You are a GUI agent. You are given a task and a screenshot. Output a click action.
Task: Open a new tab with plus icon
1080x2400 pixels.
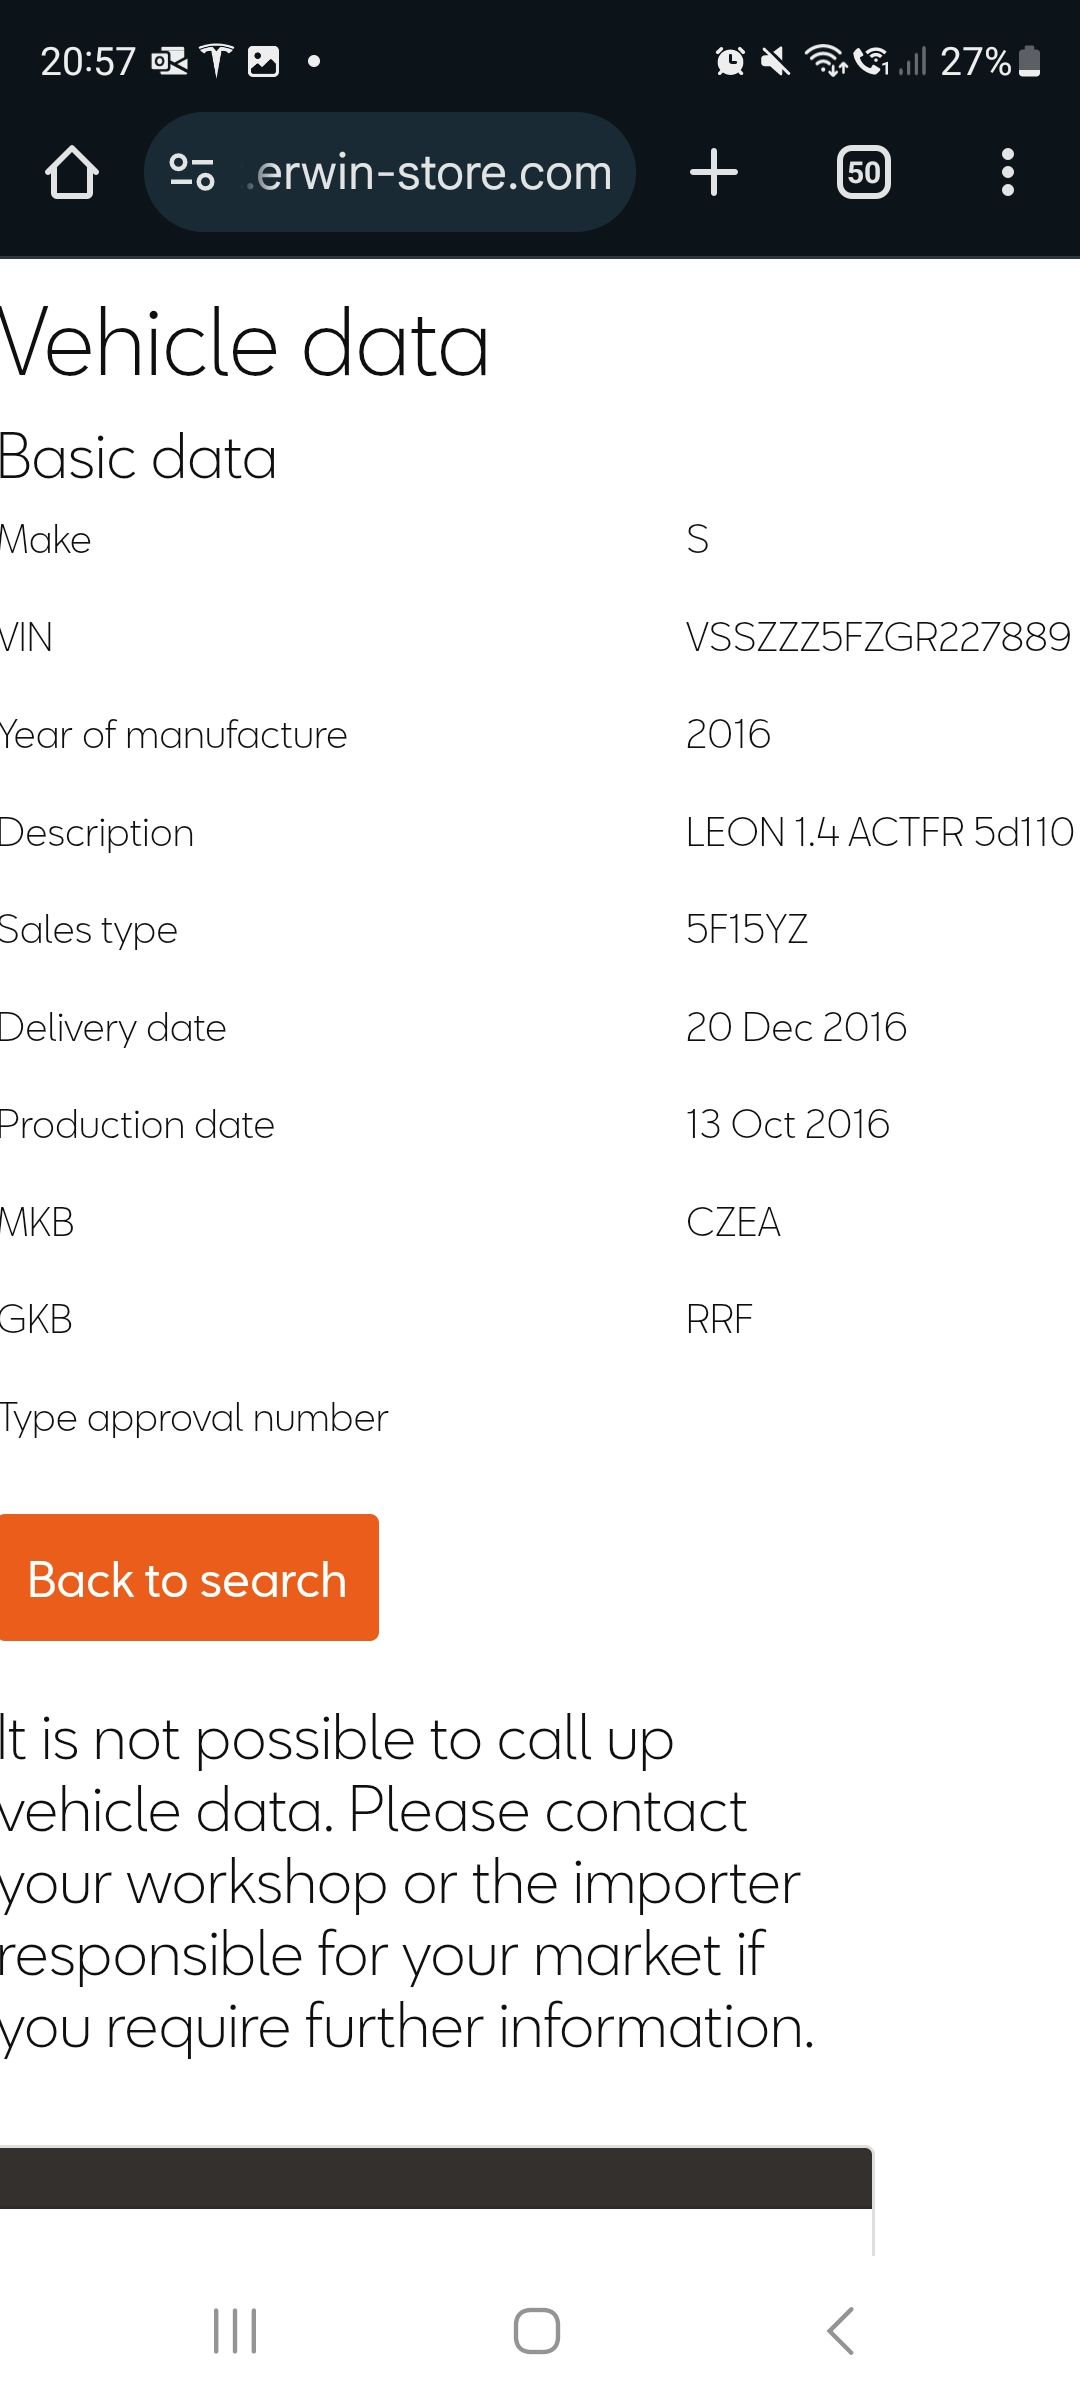click(714, 172)
